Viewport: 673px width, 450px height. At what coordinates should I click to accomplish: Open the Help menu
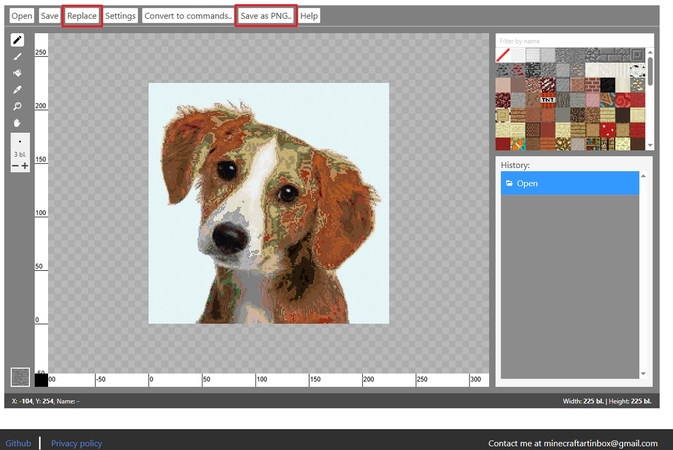coord(309,16)
